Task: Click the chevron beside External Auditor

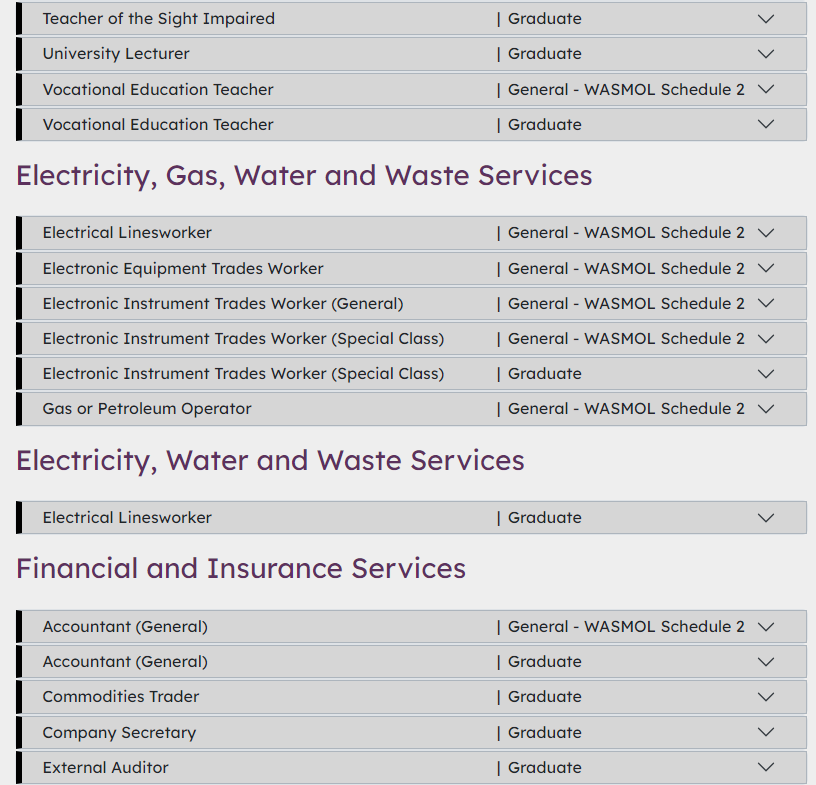Action: [x=766, y=767]
